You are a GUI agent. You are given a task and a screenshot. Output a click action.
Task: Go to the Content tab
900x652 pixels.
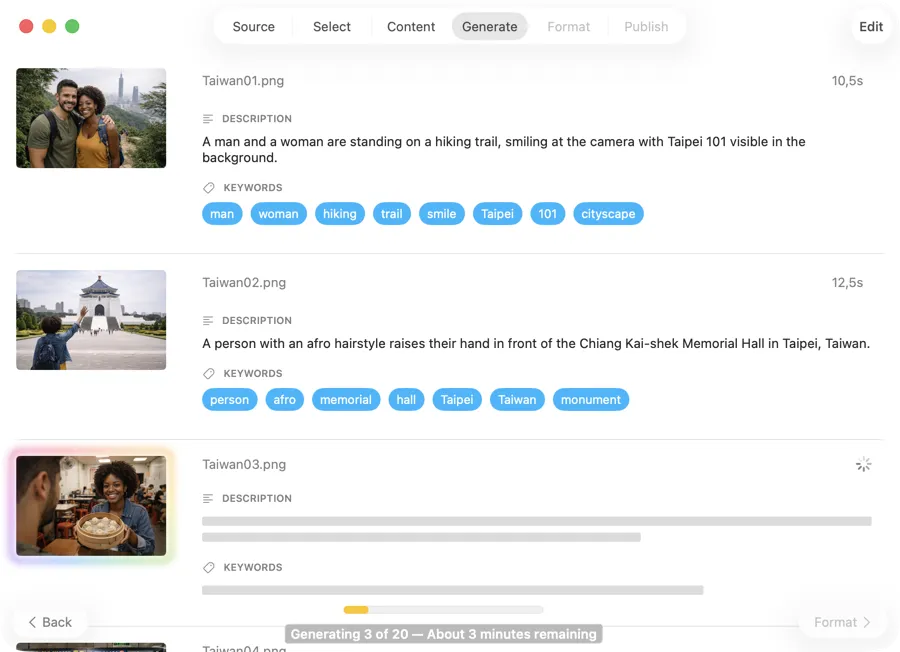coord(411,27)
